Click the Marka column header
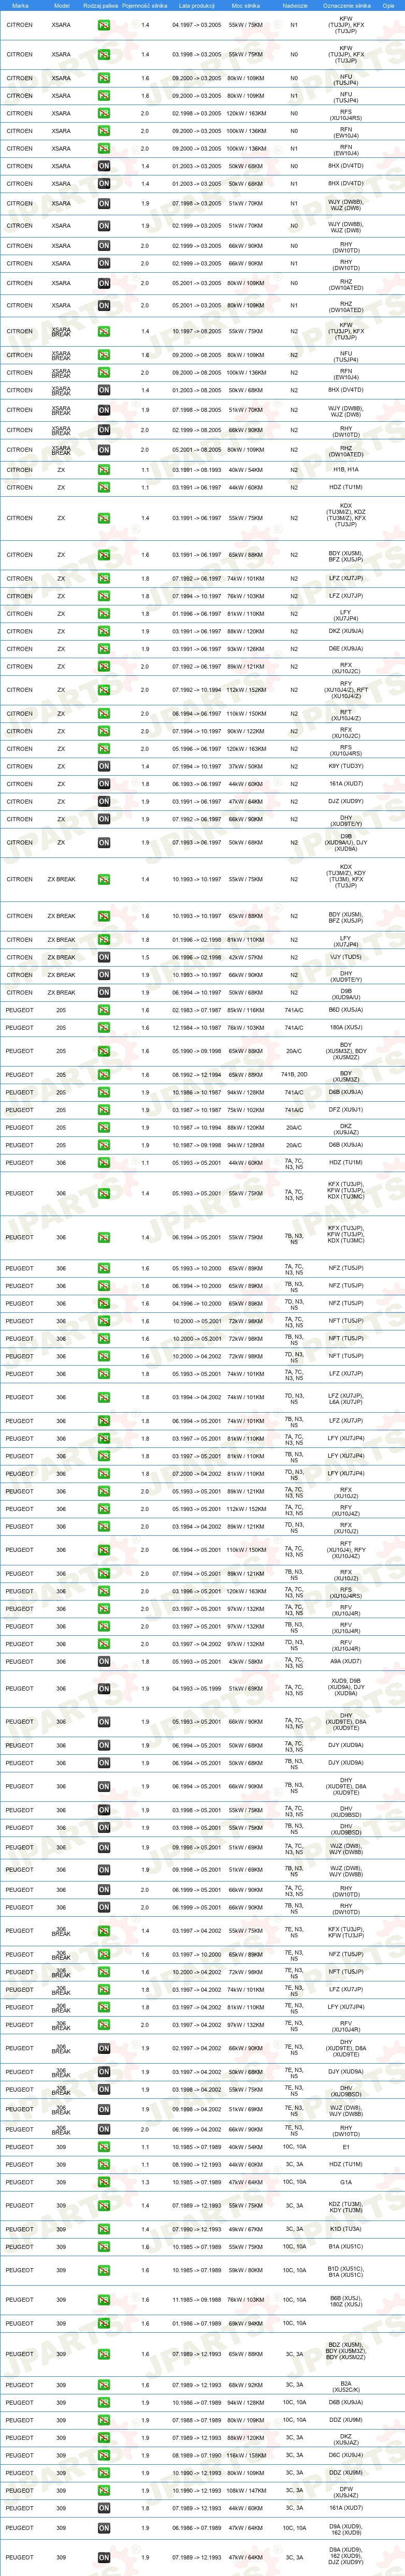Viewport: 405px width, 2576px height. pyautogui.click(x=20, y=5)
